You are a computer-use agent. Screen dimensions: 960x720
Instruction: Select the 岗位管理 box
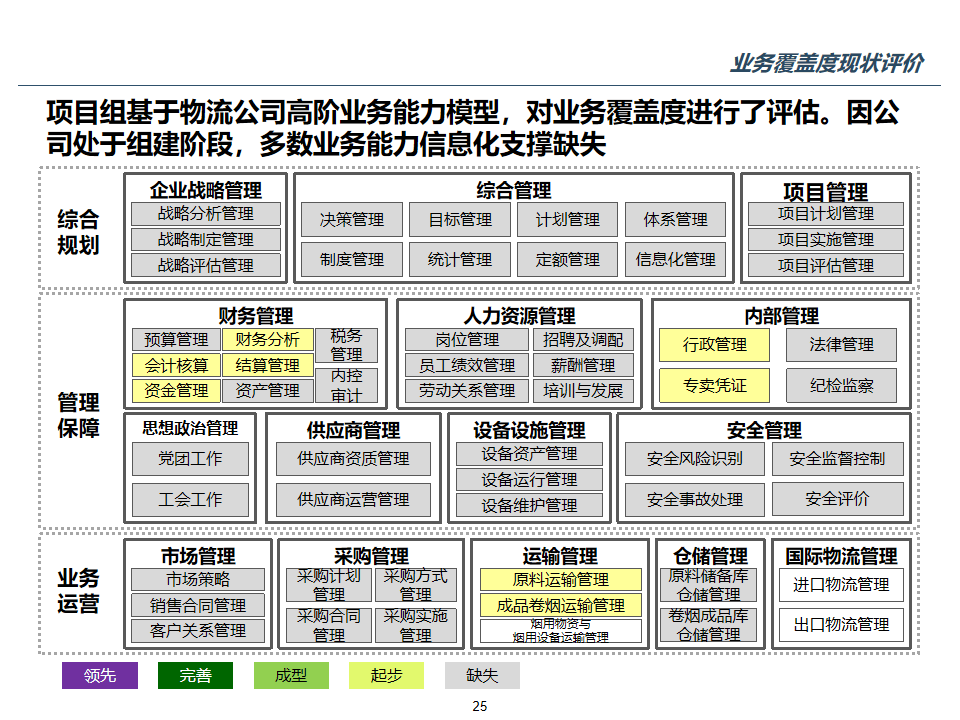point(467,339)
